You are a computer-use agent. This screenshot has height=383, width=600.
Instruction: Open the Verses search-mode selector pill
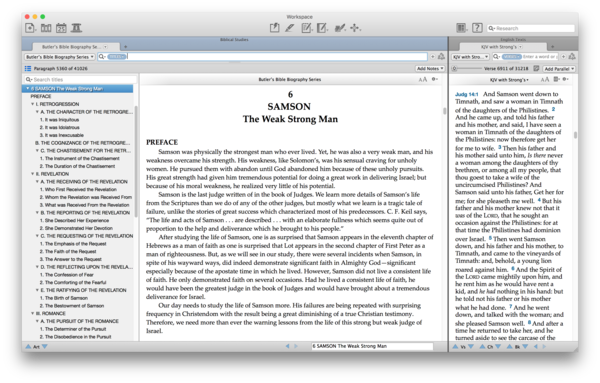coord(512,57)
